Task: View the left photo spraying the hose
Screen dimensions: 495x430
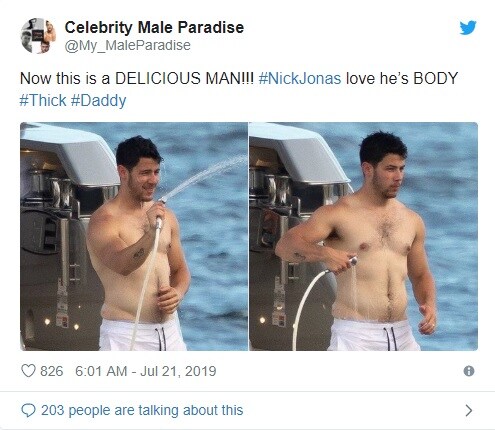Action: [134, 236]
